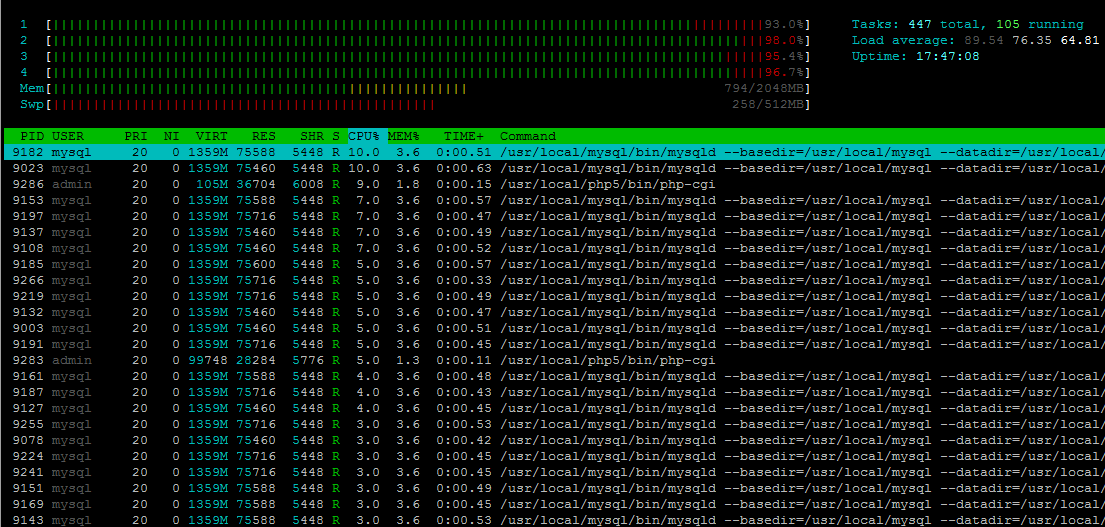1105x527 pixels.
Task: Select the process row with PID 9219
Action: point(554,296)
